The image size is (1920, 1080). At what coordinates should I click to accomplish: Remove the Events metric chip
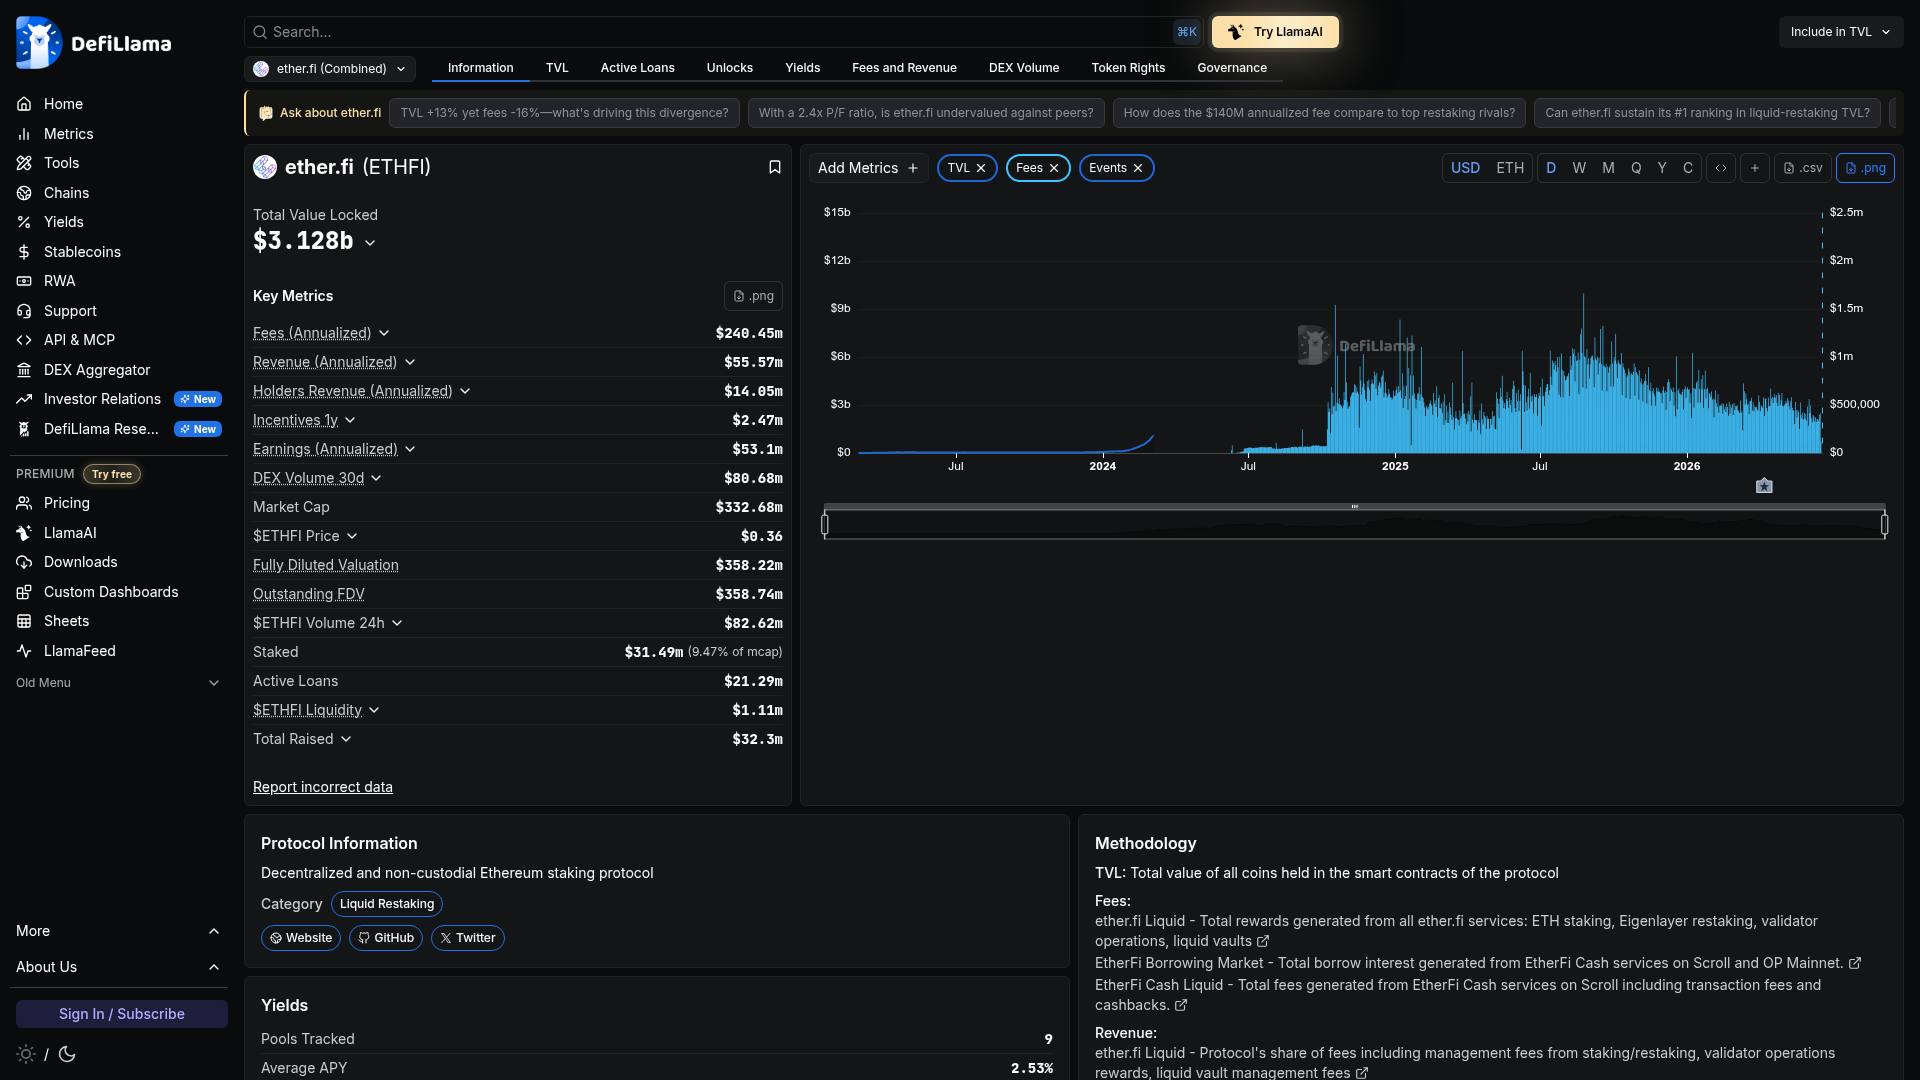[x=1138, y=168]
